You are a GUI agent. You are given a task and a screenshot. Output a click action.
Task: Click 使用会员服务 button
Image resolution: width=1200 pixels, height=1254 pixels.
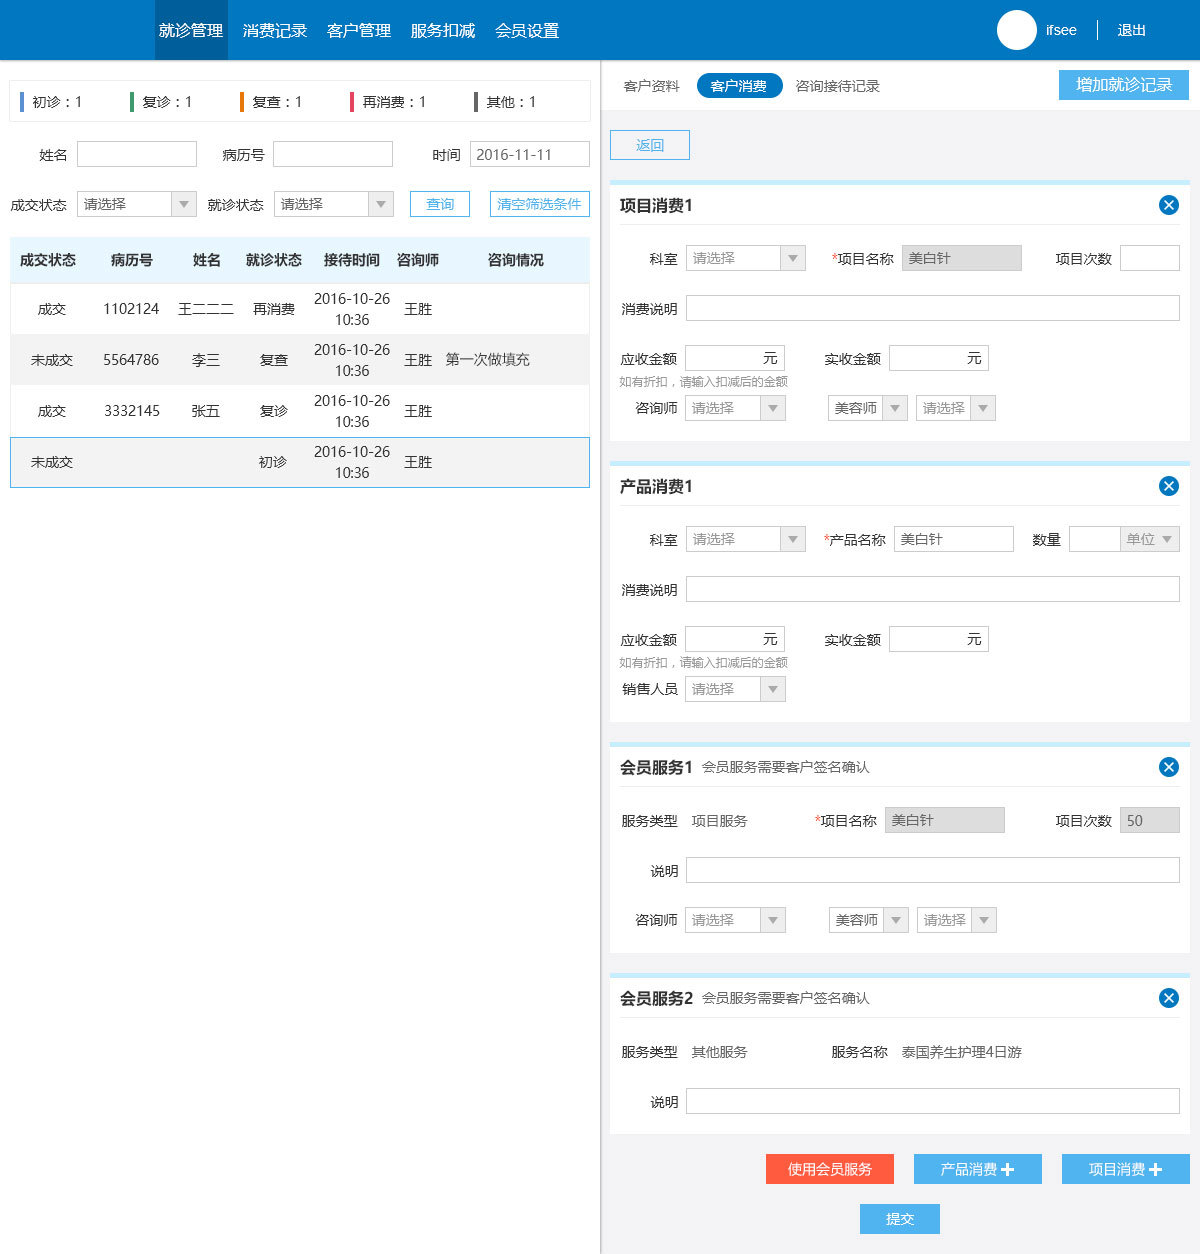coord(830,1169)
